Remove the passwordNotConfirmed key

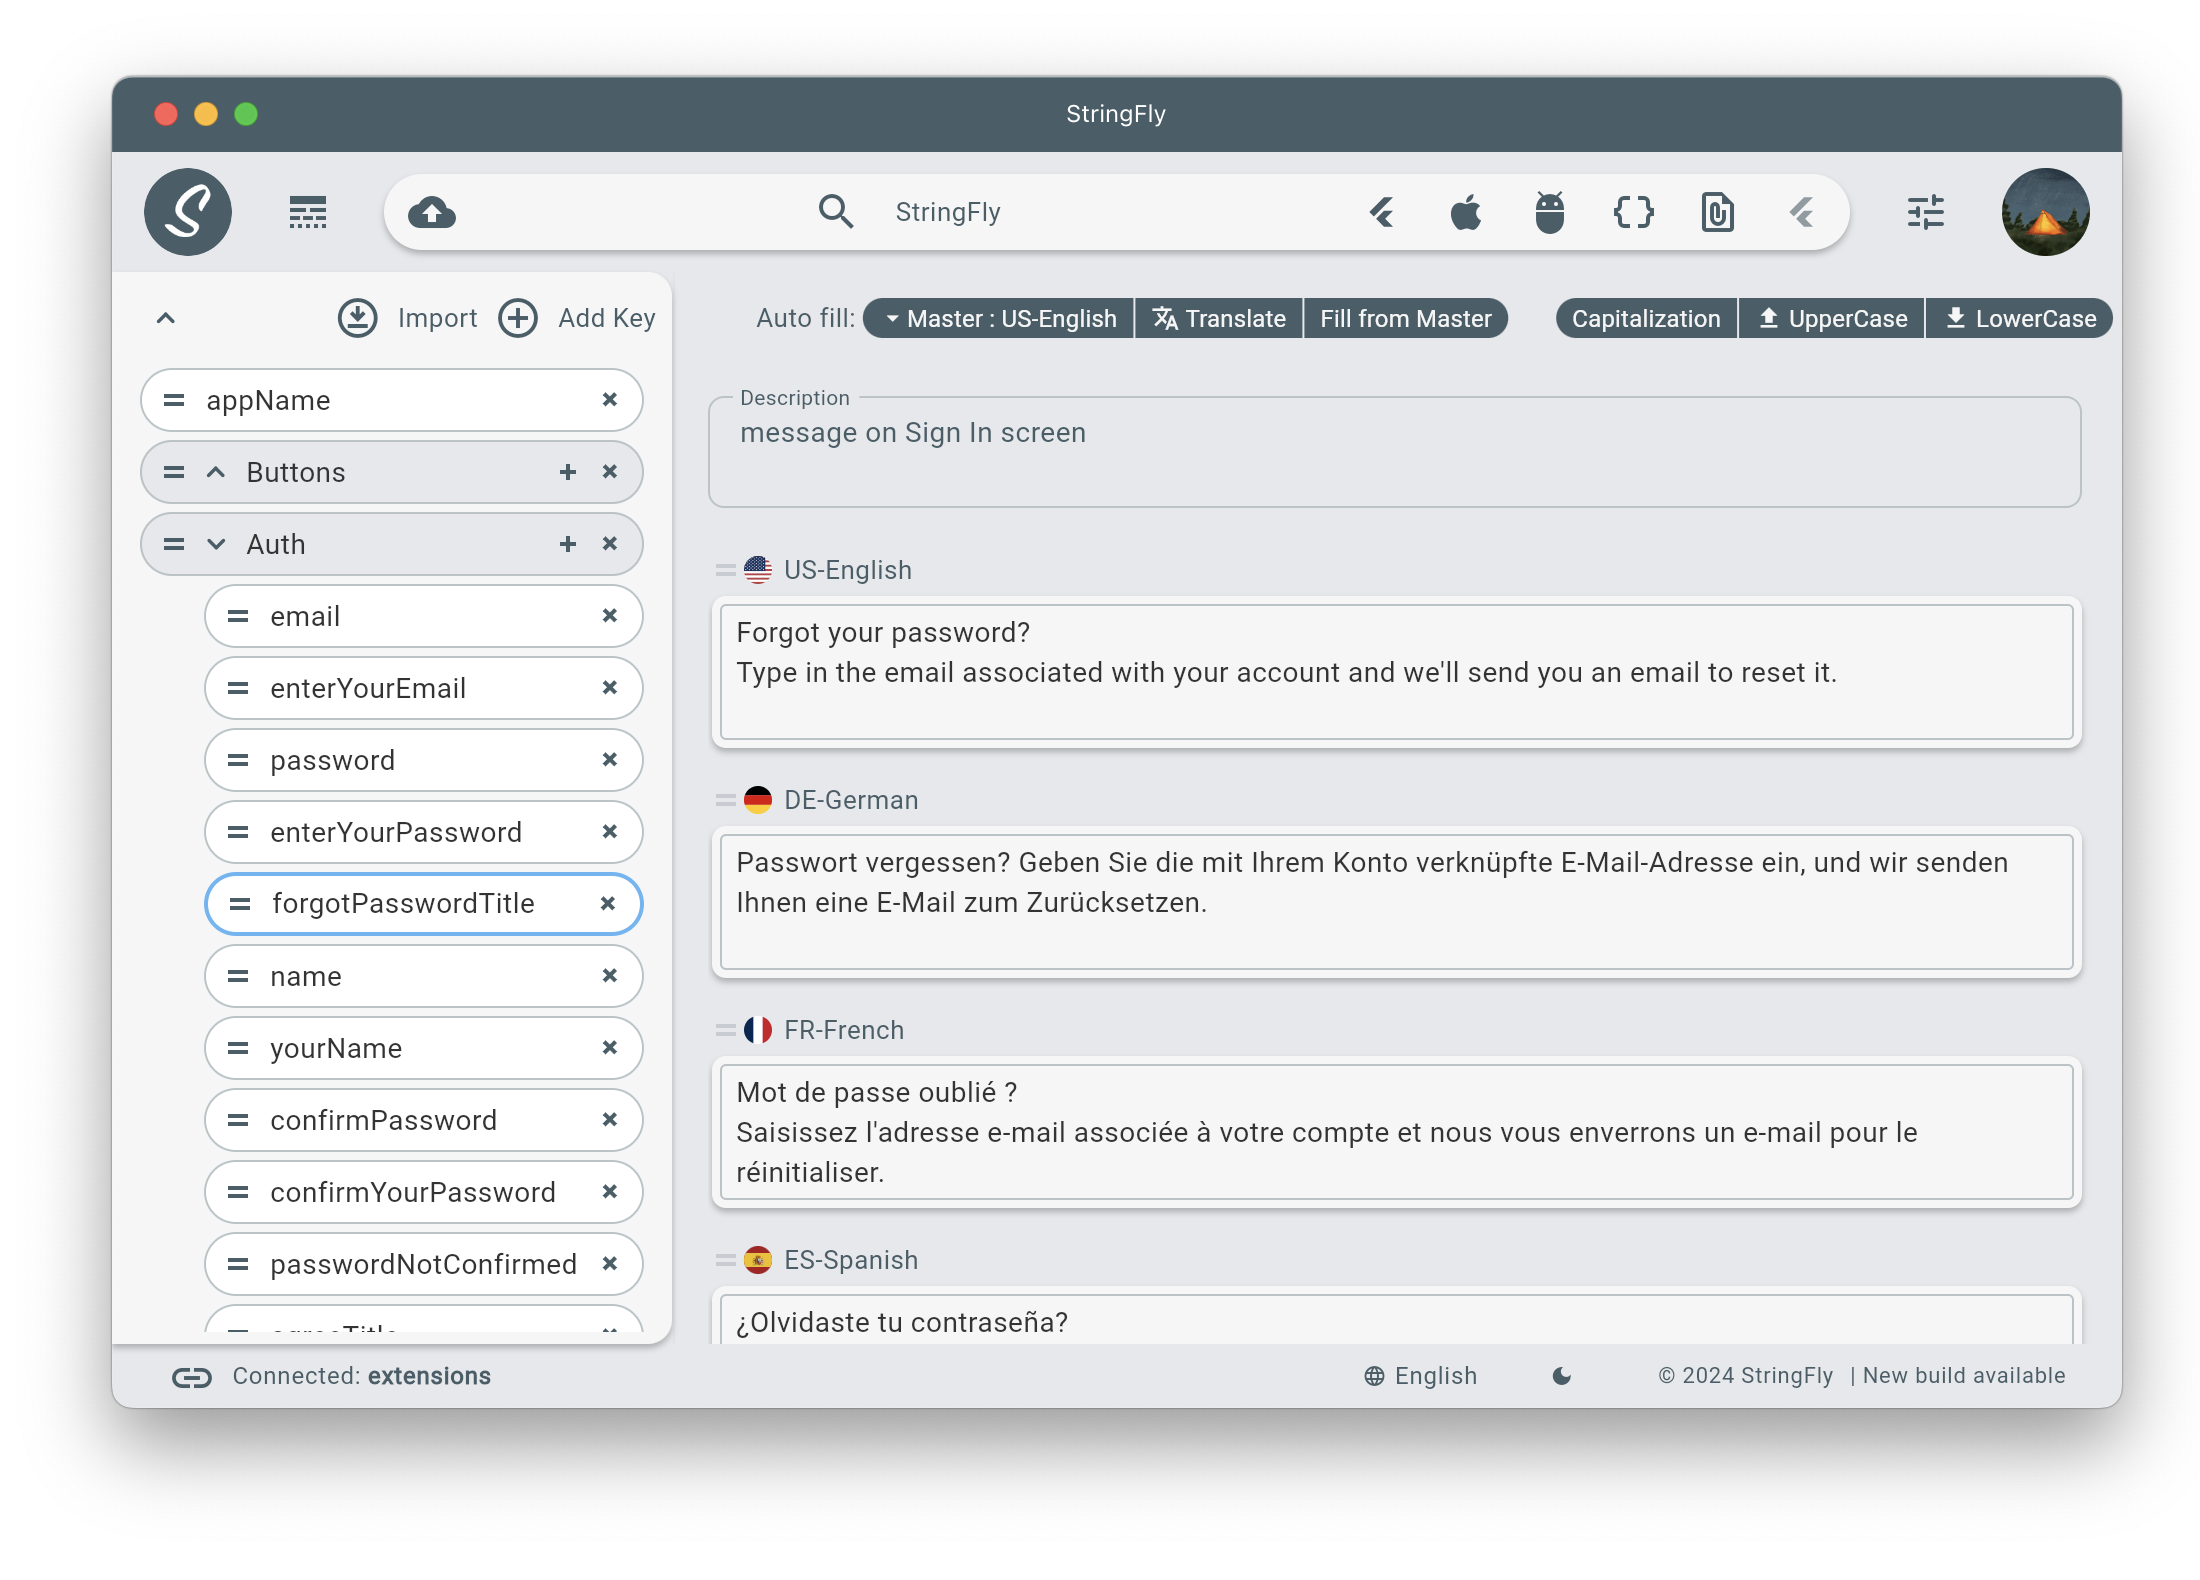pyautogui.click(x=610, y=1264)
